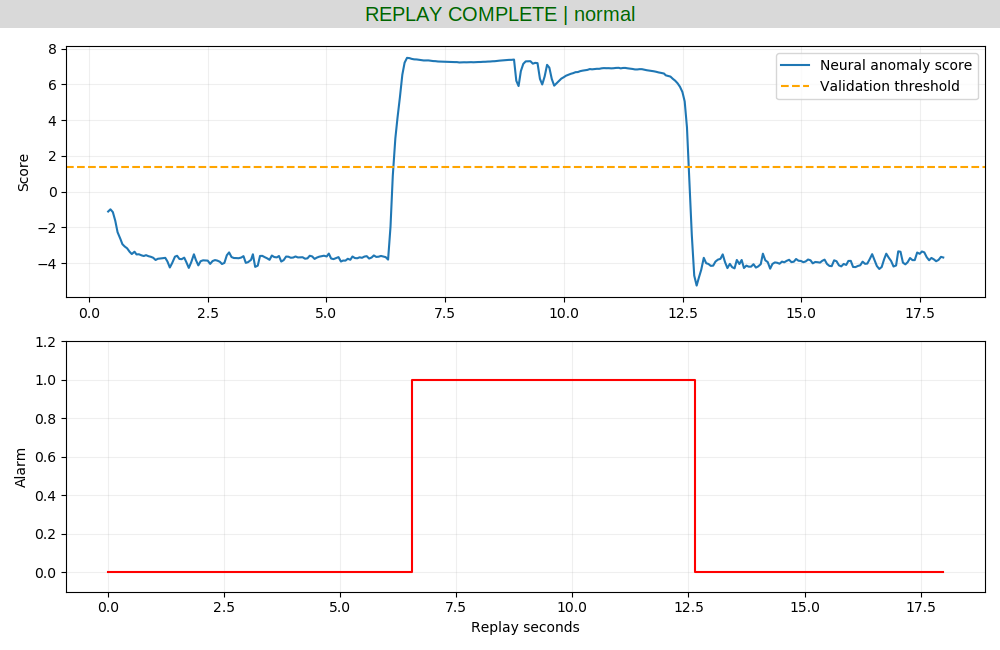Click the 10.0 tick label on the score plot

tap(564, 313)
